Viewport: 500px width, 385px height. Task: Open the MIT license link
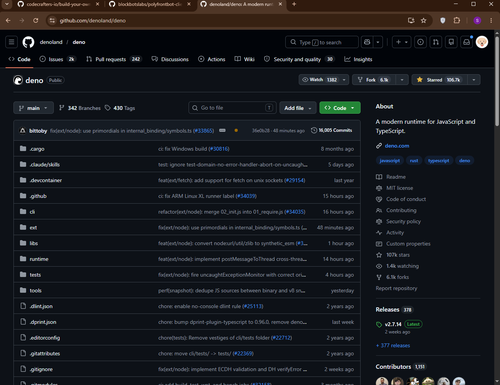(x=399, y=188)
